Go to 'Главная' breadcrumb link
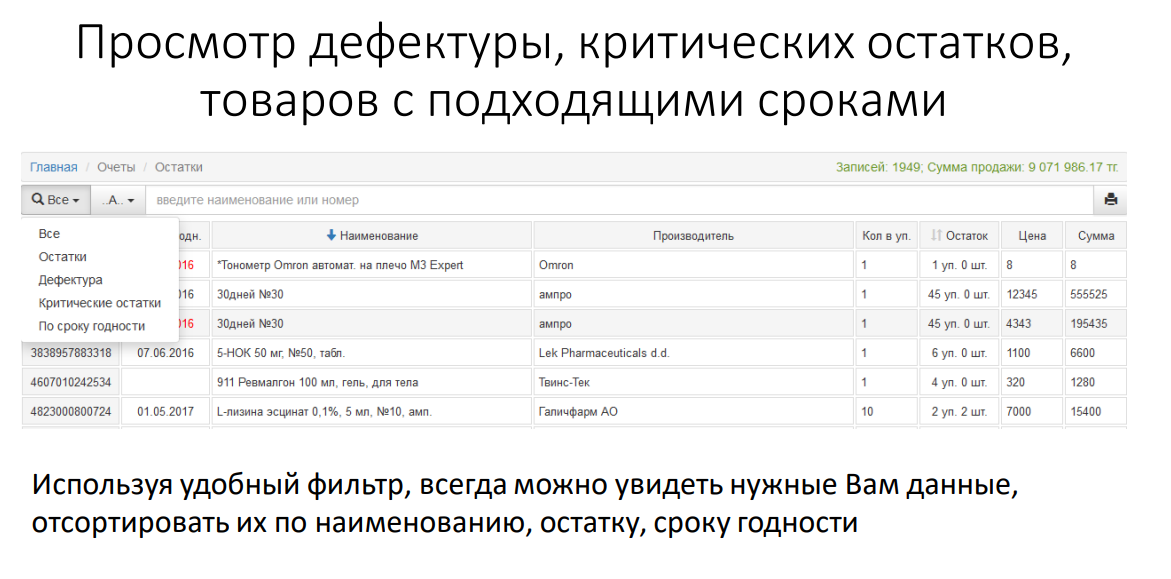Viewport: 1171px width, 579px height. coord(53,167)
